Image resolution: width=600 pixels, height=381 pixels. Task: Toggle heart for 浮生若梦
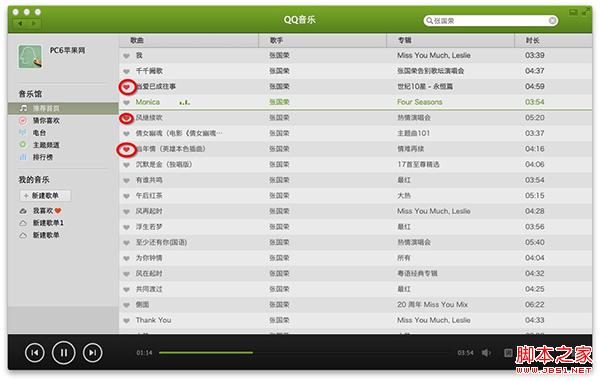coord(126,228)
